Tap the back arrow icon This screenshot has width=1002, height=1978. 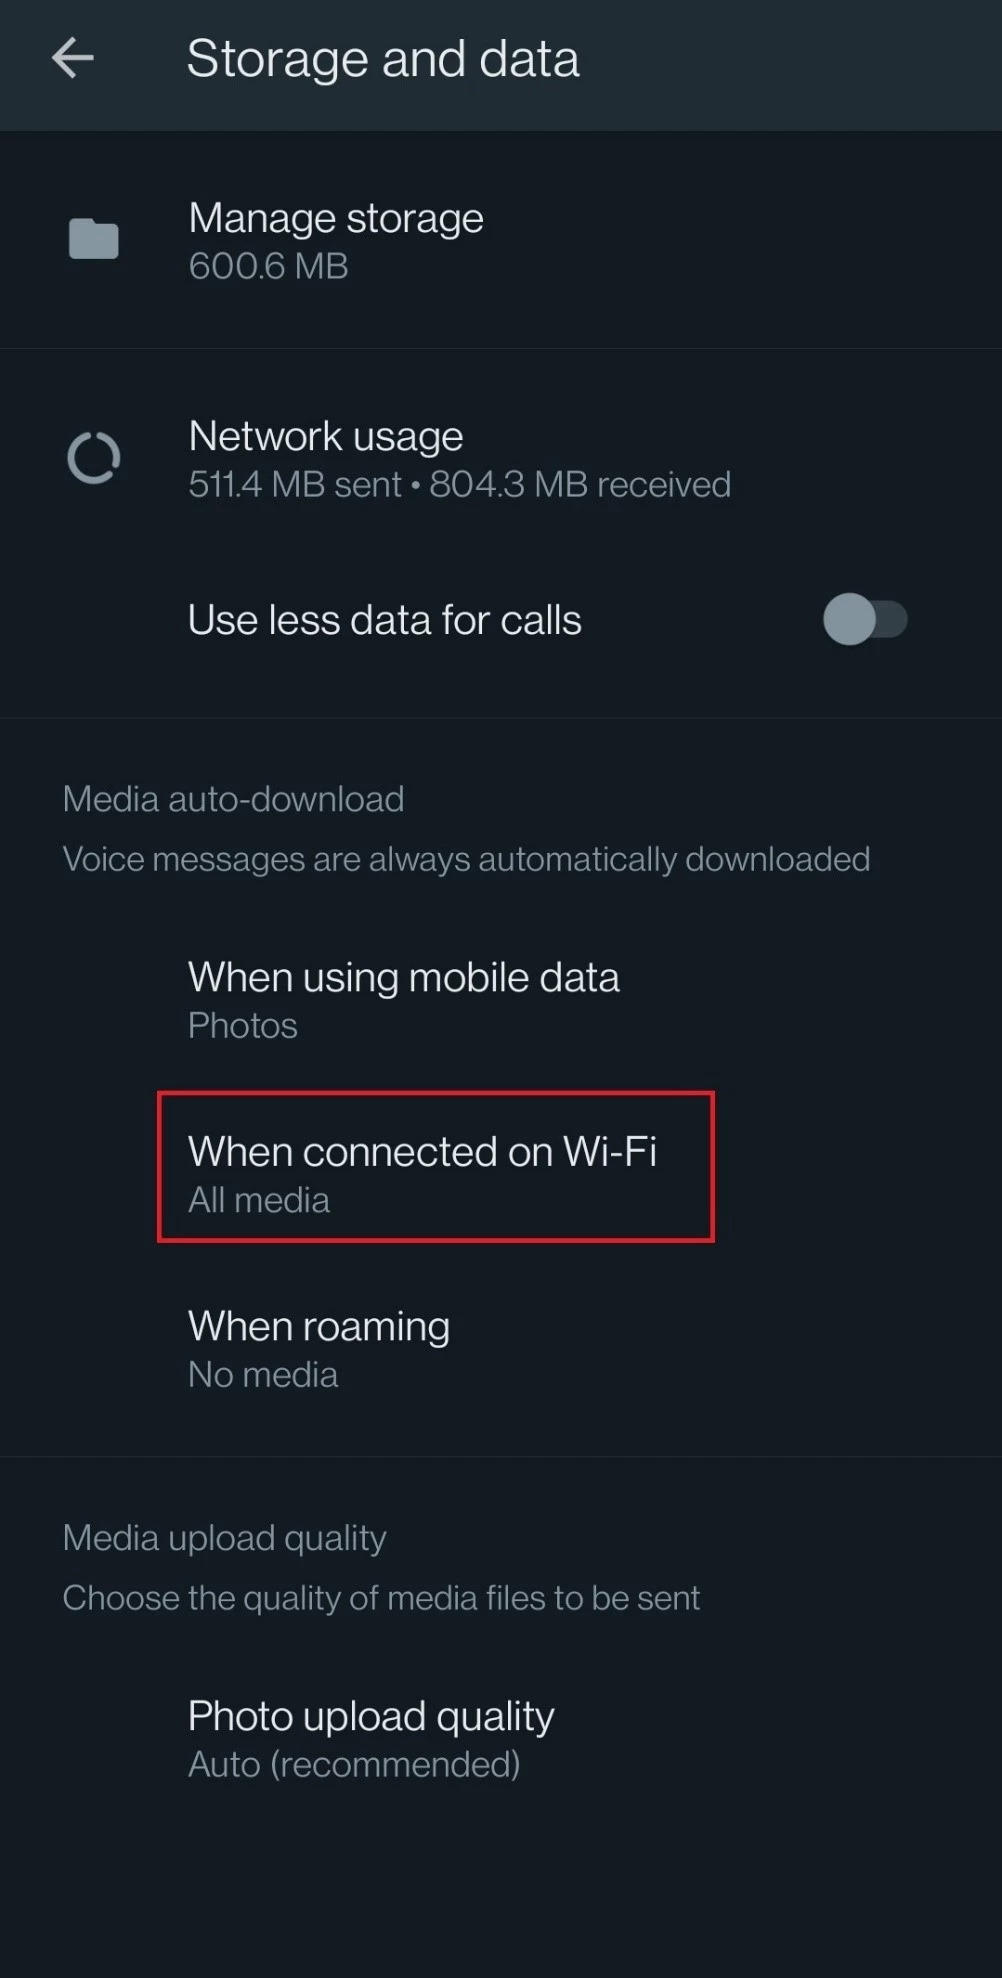[73, 58]
